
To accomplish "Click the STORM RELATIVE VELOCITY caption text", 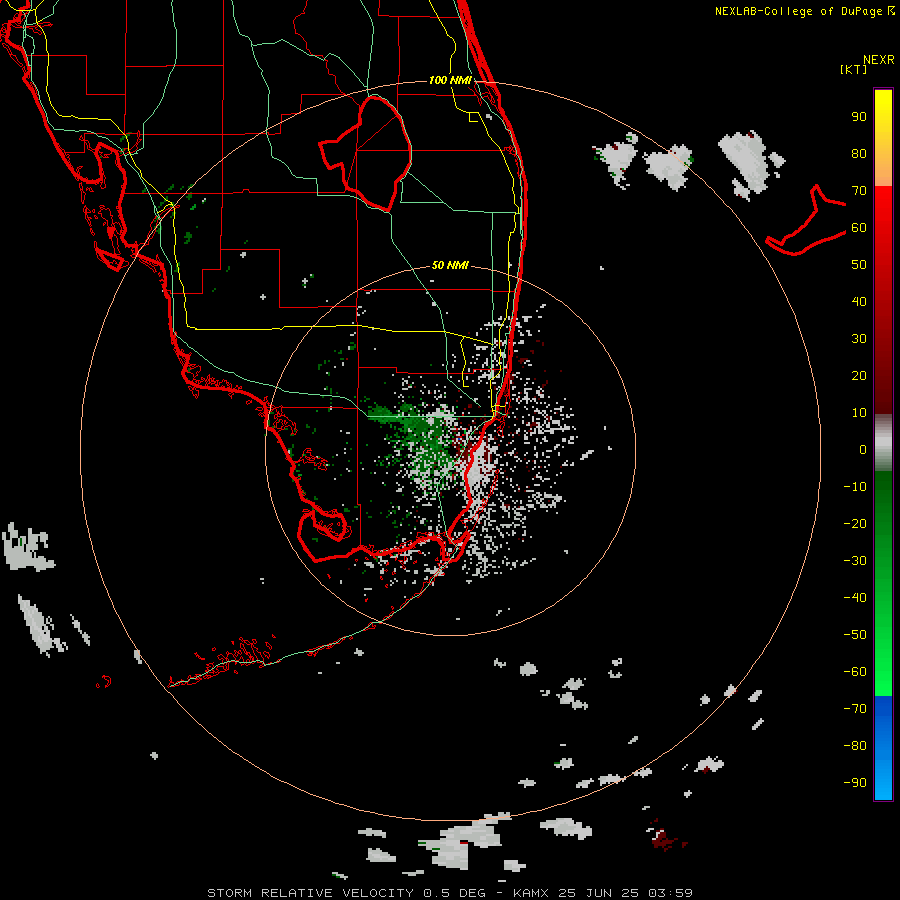I will click(x=310, y=893).
